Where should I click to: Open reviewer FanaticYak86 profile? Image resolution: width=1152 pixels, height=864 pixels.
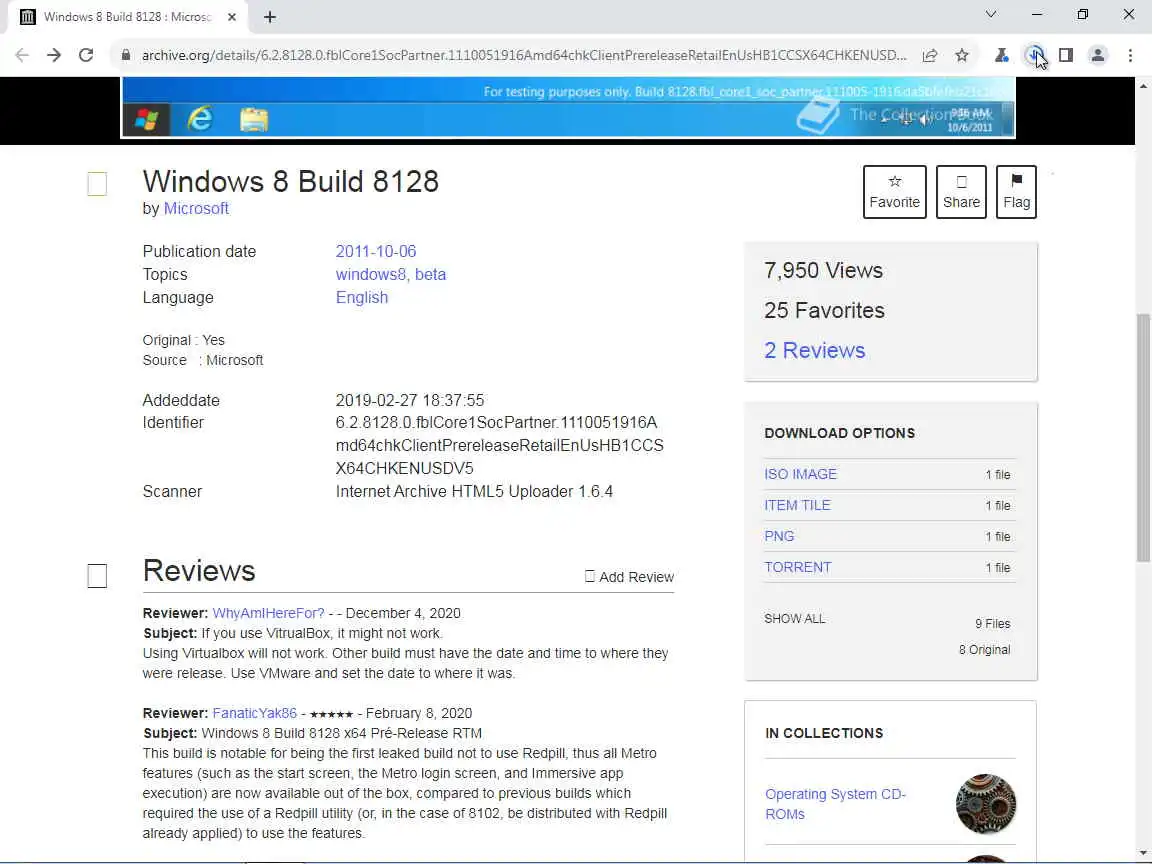(x=254, y=713)
